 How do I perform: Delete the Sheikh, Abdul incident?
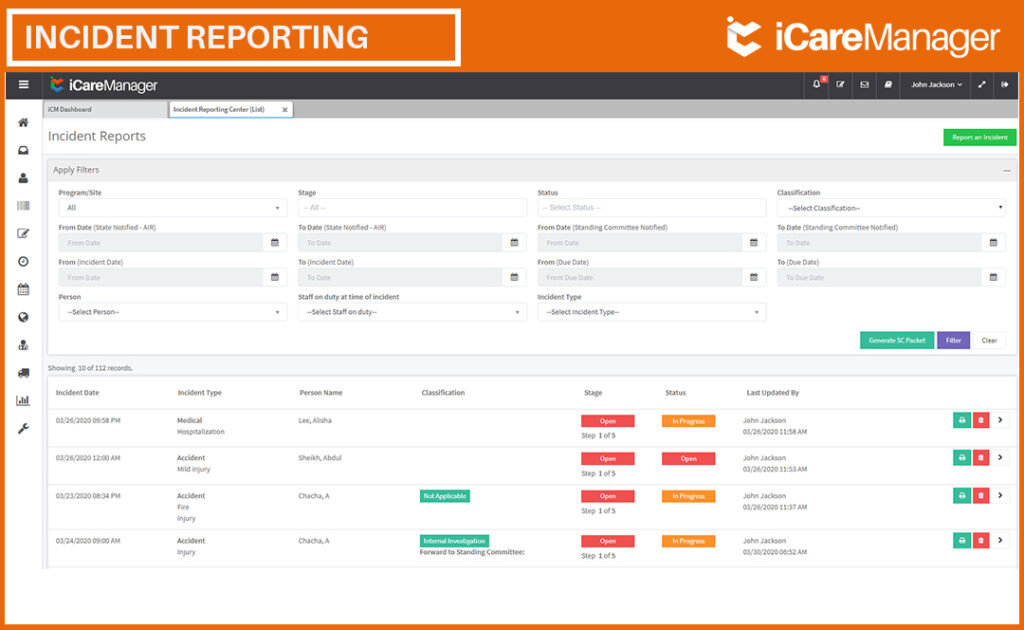[x=981, y=458]
